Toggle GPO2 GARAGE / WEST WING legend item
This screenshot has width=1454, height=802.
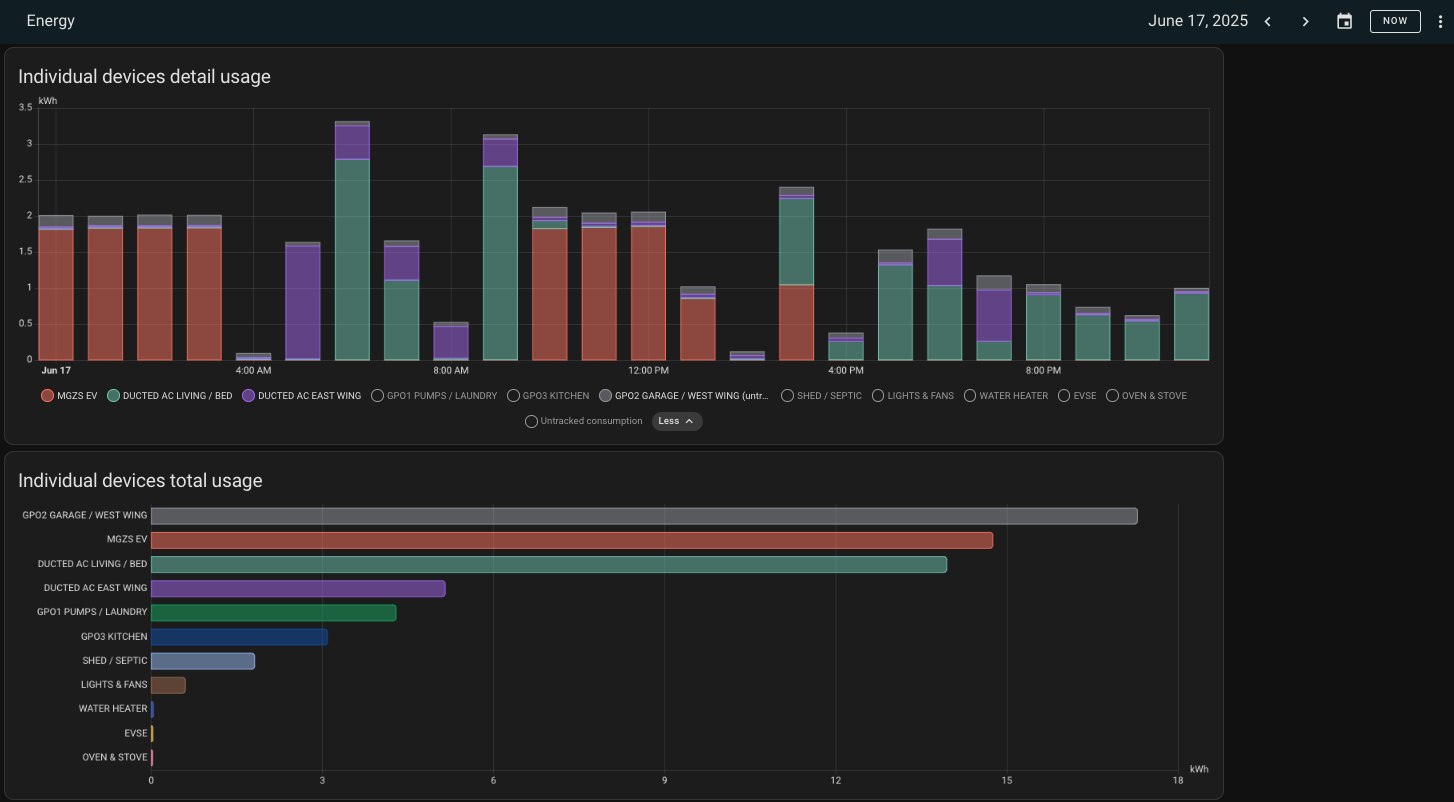pos(685,396)
